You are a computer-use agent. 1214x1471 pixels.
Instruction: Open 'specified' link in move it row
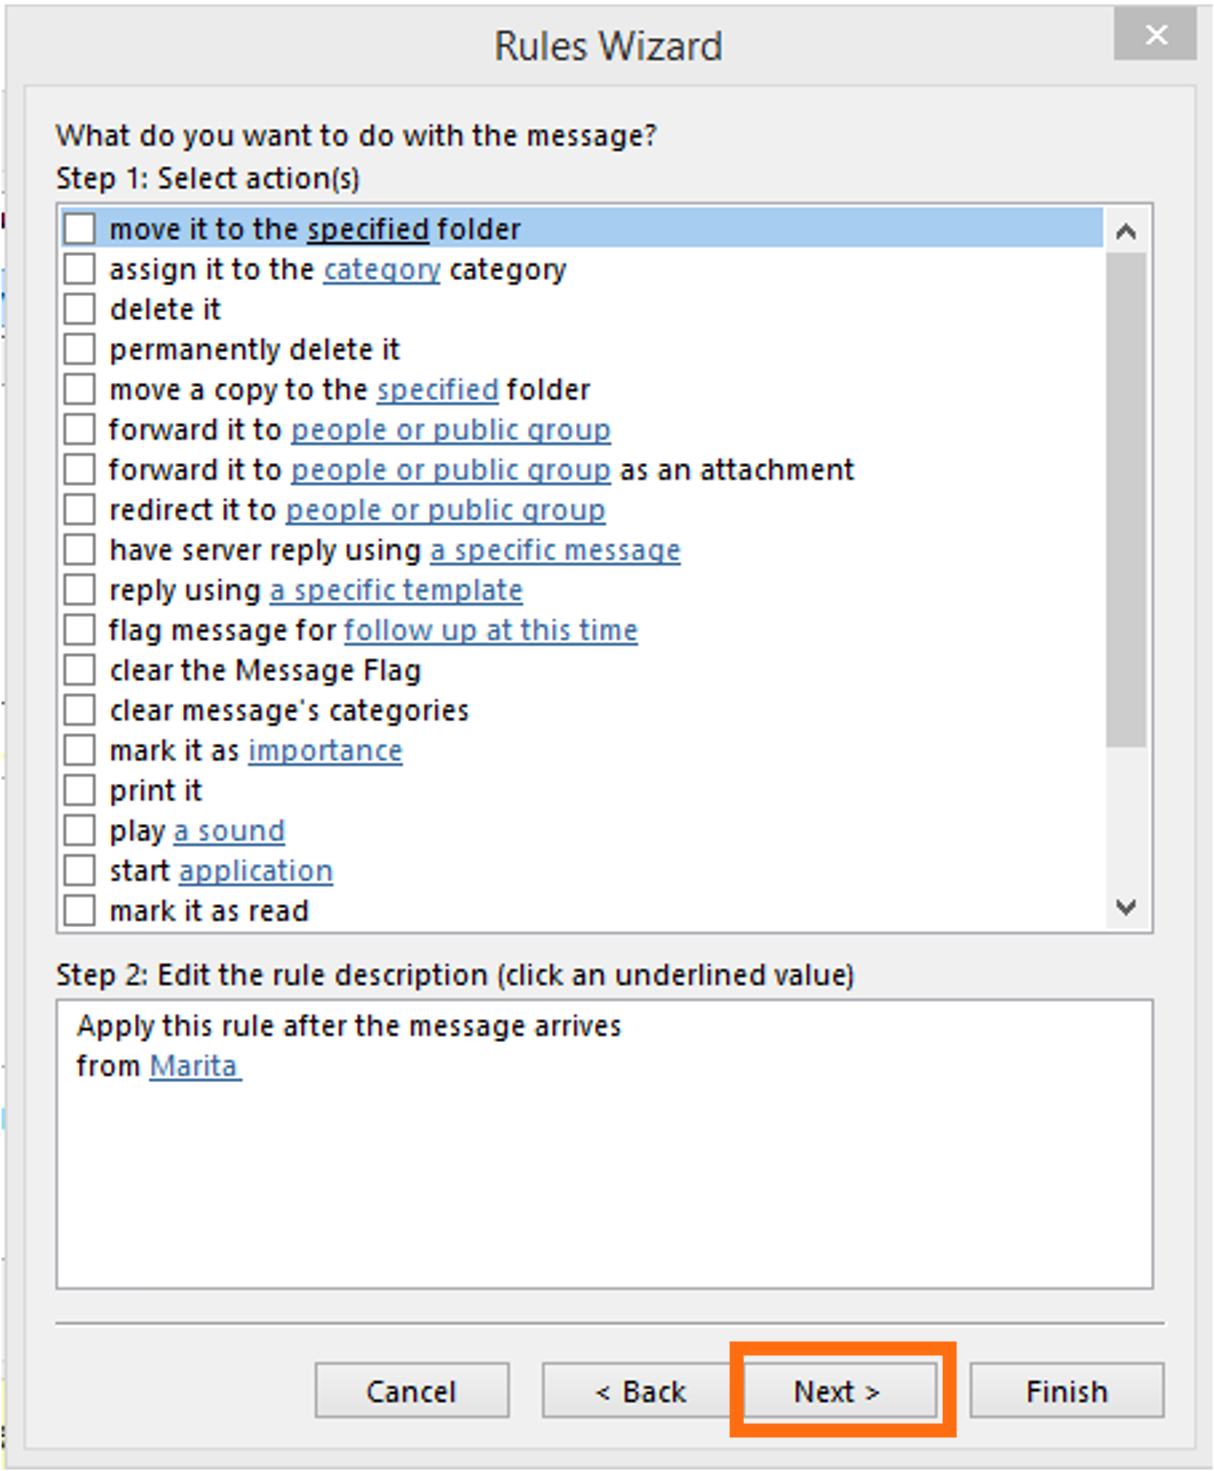(x=368, y=230)
